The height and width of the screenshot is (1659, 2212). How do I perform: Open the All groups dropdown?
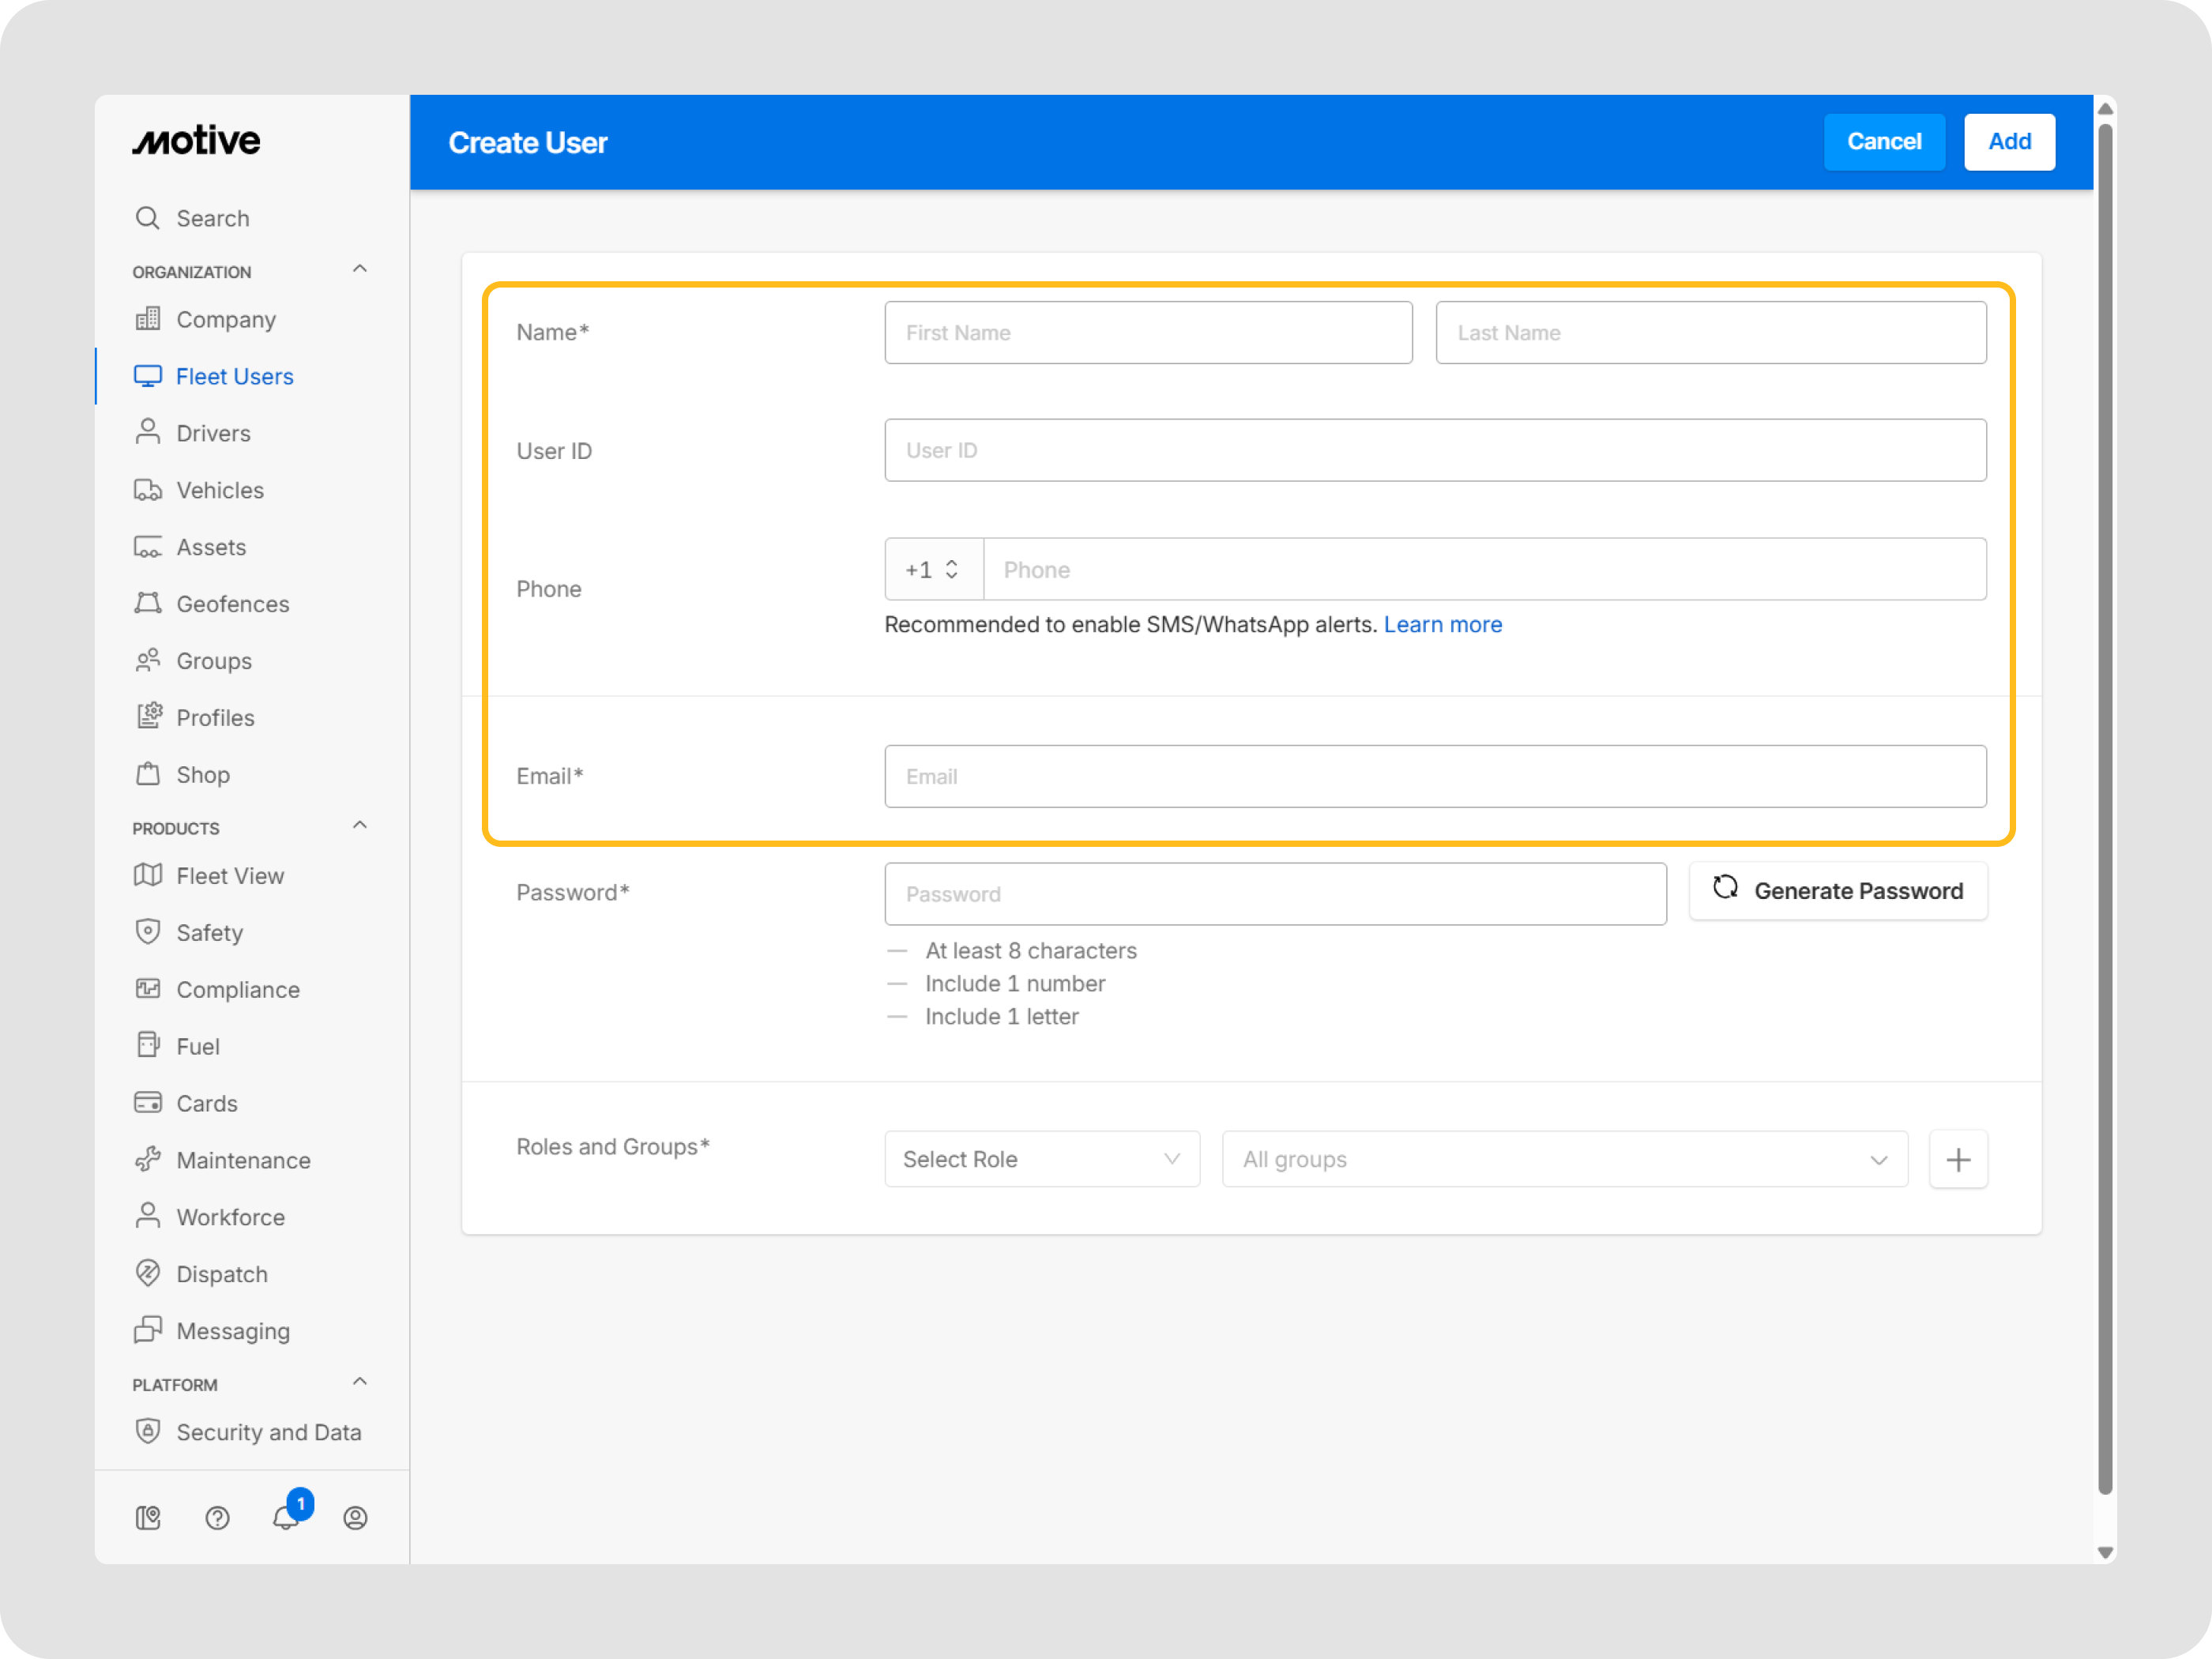point(1564,1159)
